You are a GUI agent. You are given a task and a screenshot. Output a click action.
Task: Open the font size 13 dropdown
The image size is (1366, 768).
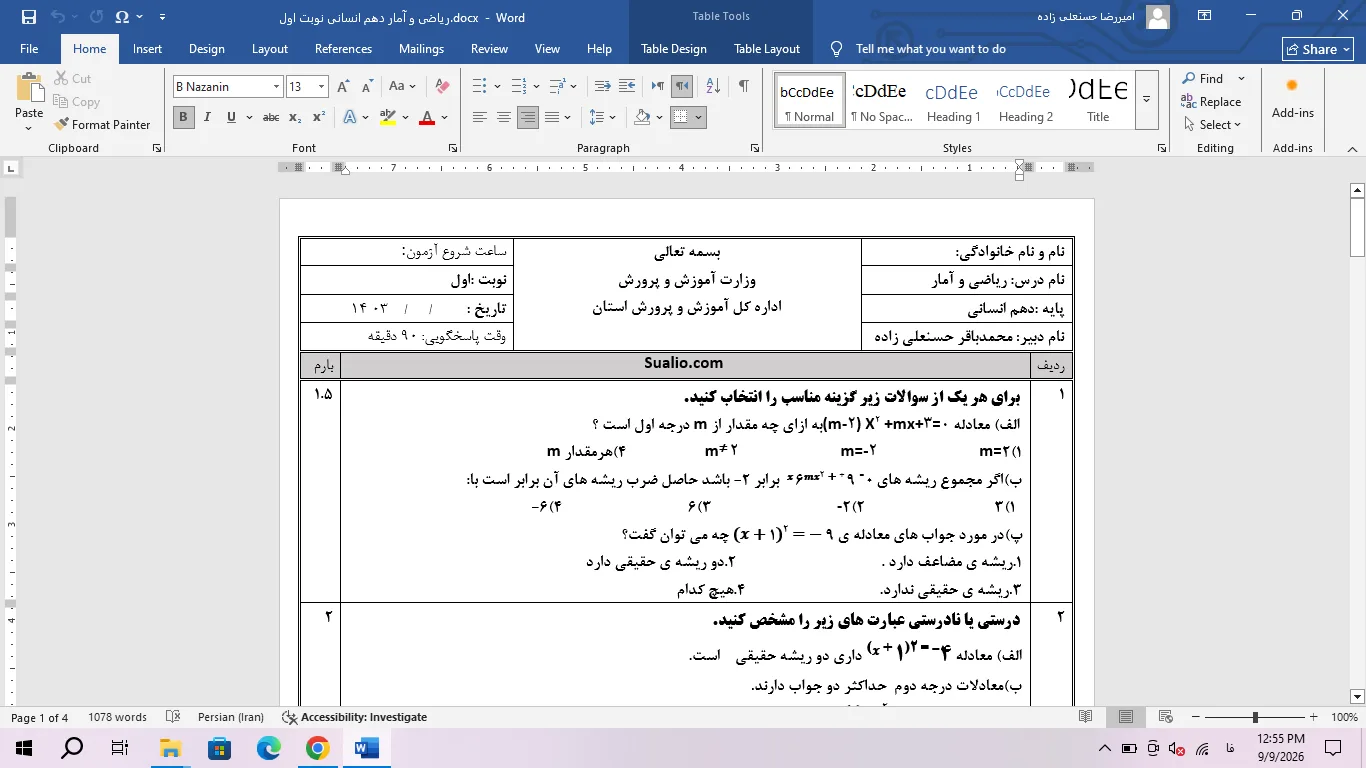(x=321, y=87)
